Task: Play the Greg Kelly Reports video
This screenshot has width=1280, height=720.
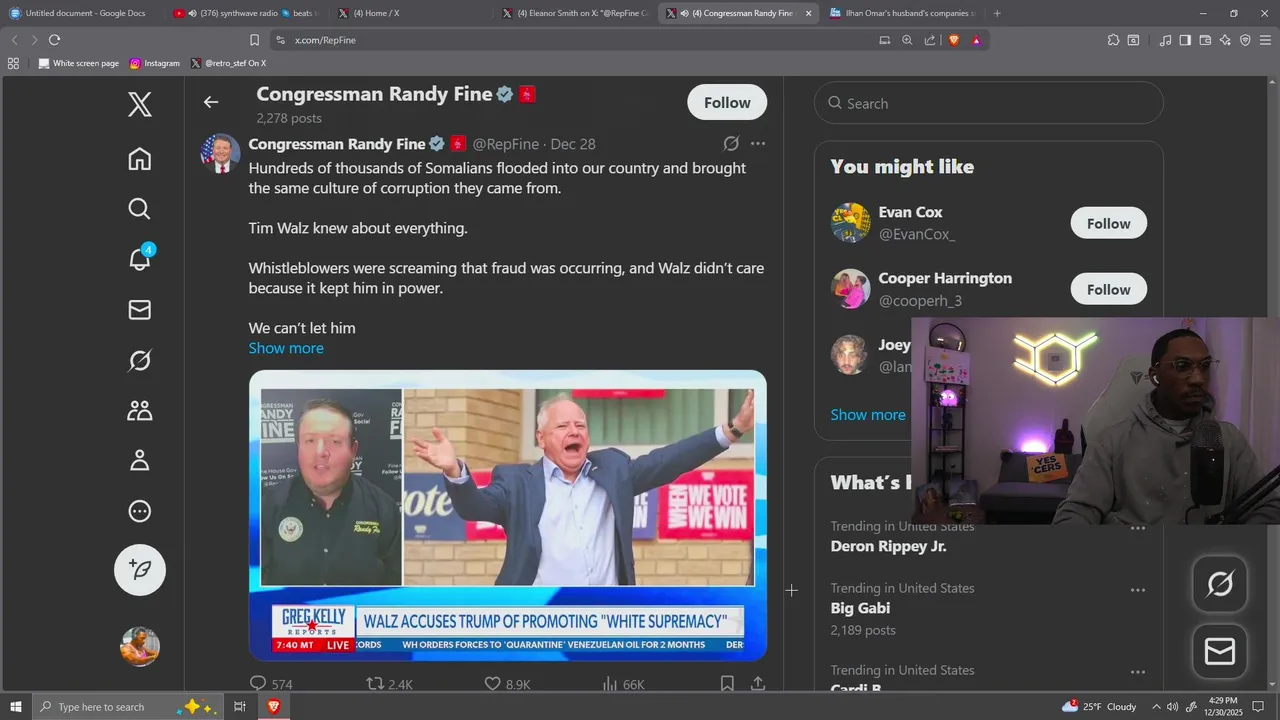Action: tap(508, 515)
